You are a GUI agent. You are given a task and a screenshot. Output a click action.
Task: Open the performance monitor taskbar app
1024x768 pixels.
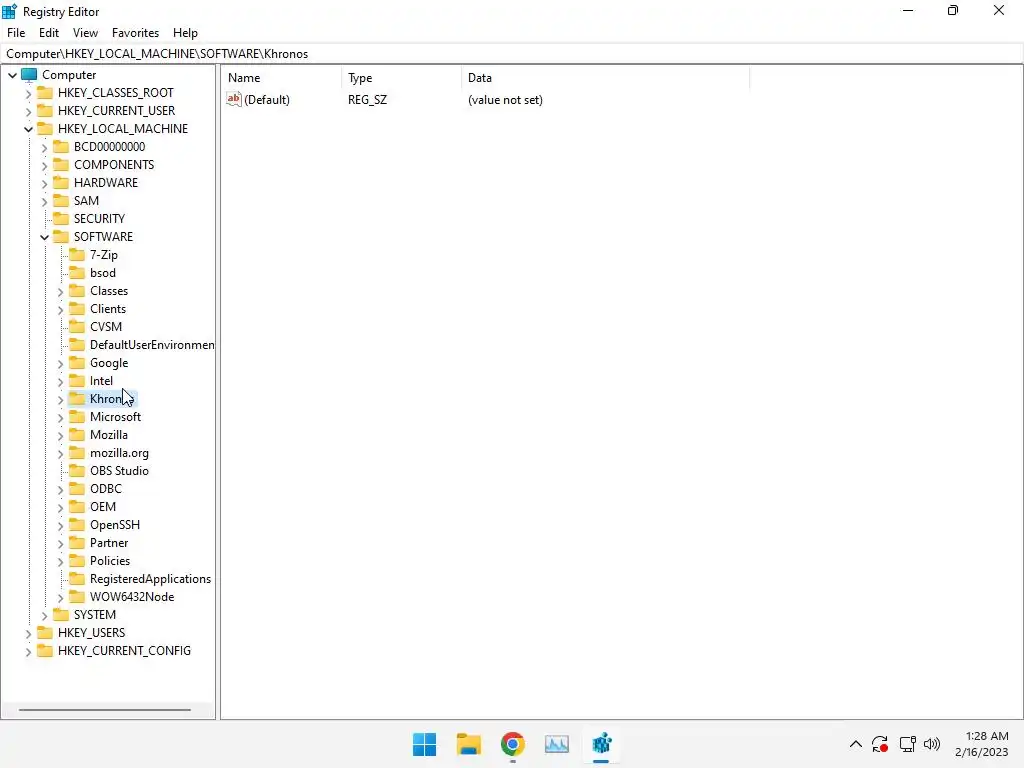(557, 744)
